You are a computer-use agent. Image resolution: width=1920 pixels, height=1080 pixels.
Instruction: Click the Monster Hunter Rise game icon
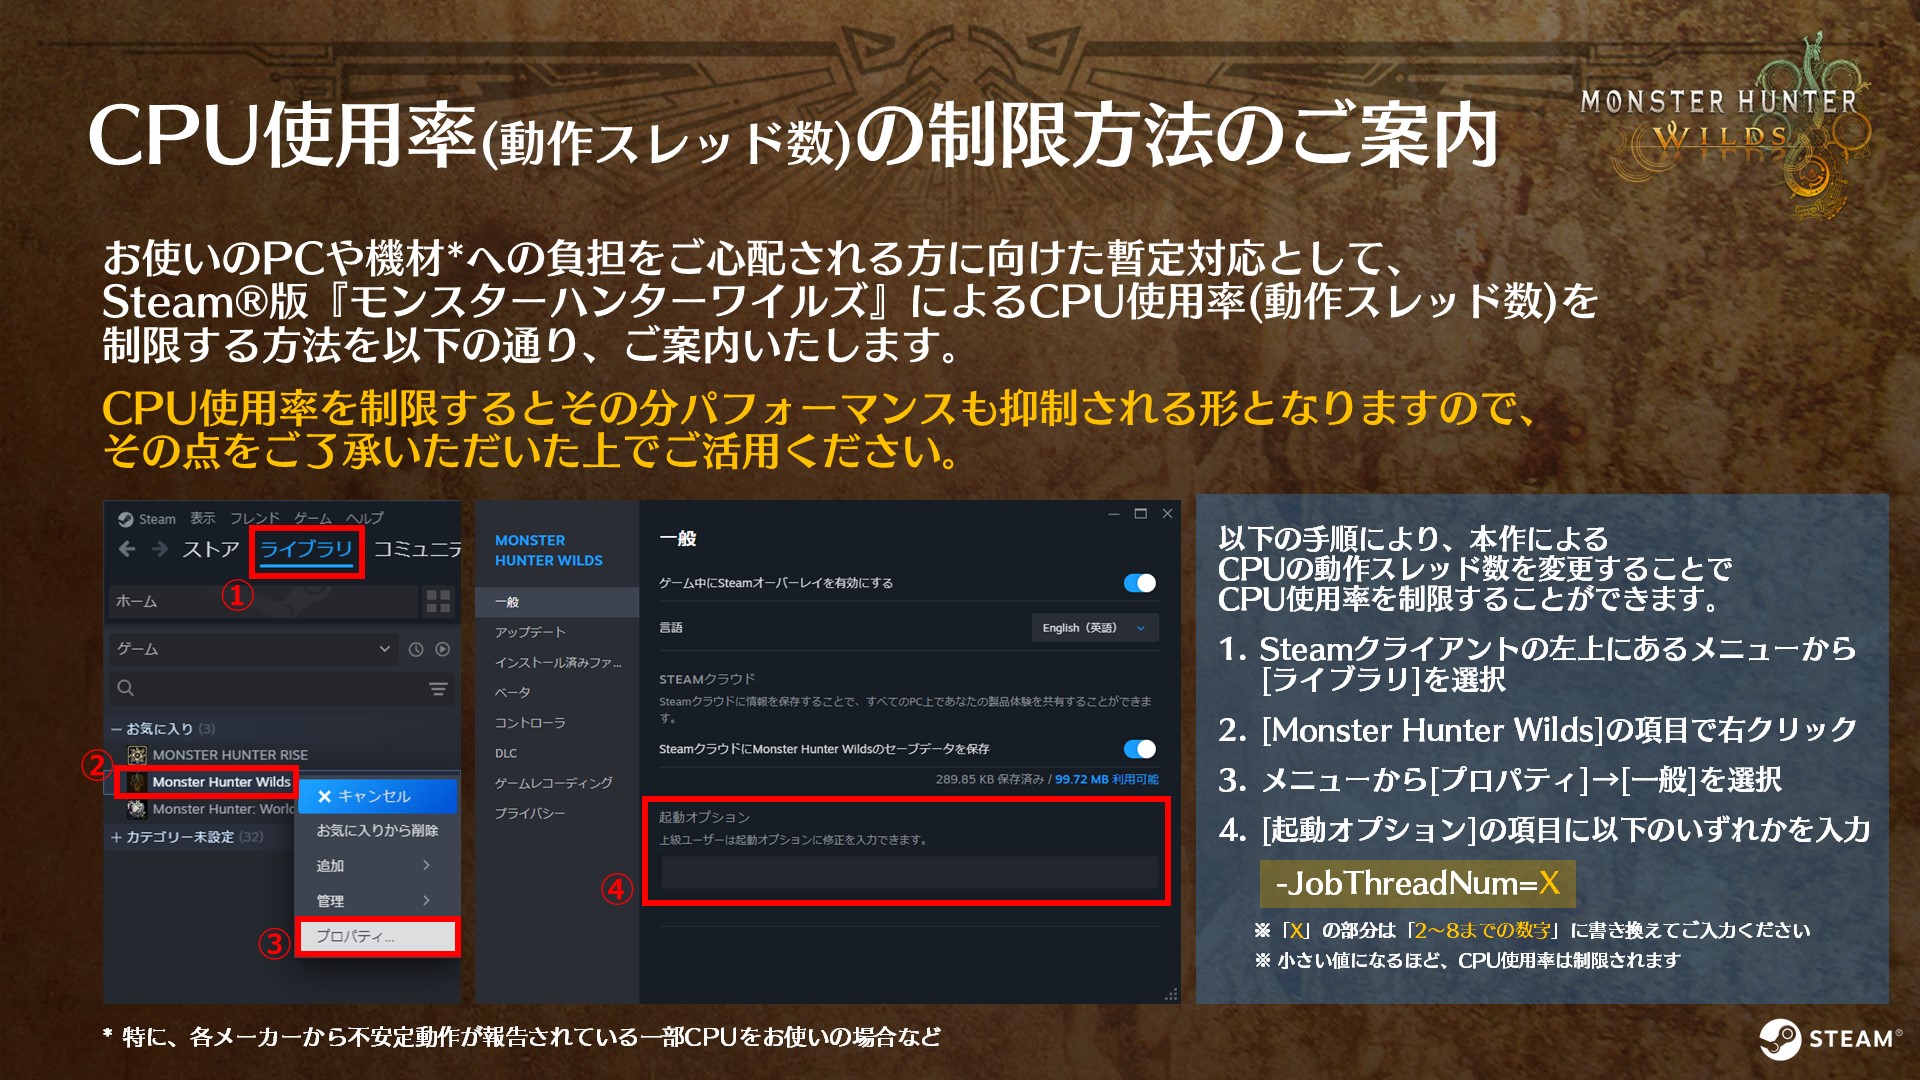(x=138, y=755)
